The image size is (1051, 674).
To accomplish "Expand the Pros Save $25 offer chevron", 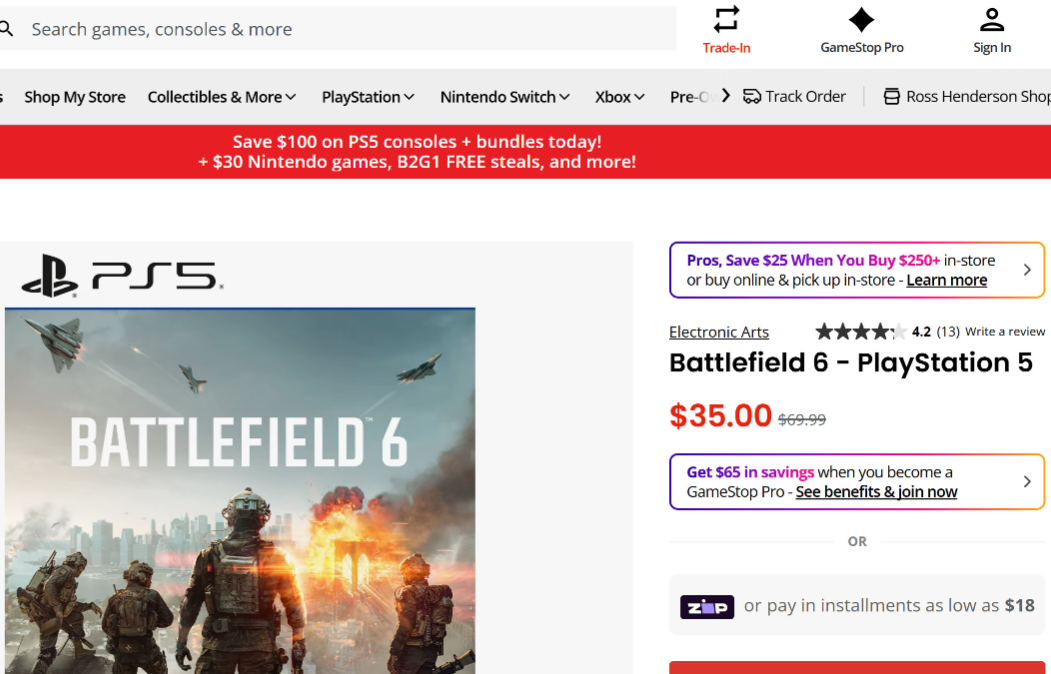I will click(1027, 270).
